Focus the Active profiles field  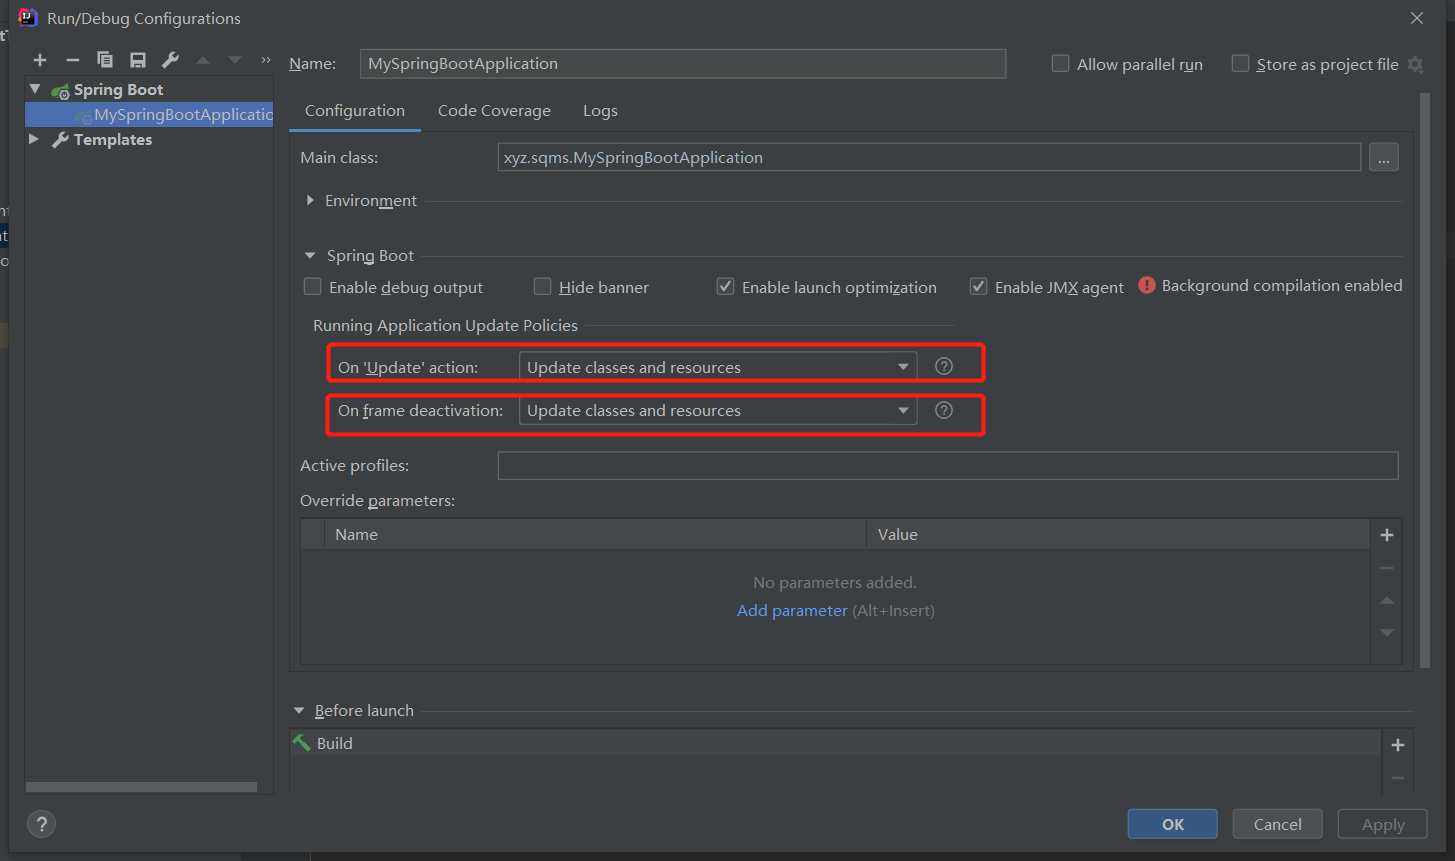(948, 465)
